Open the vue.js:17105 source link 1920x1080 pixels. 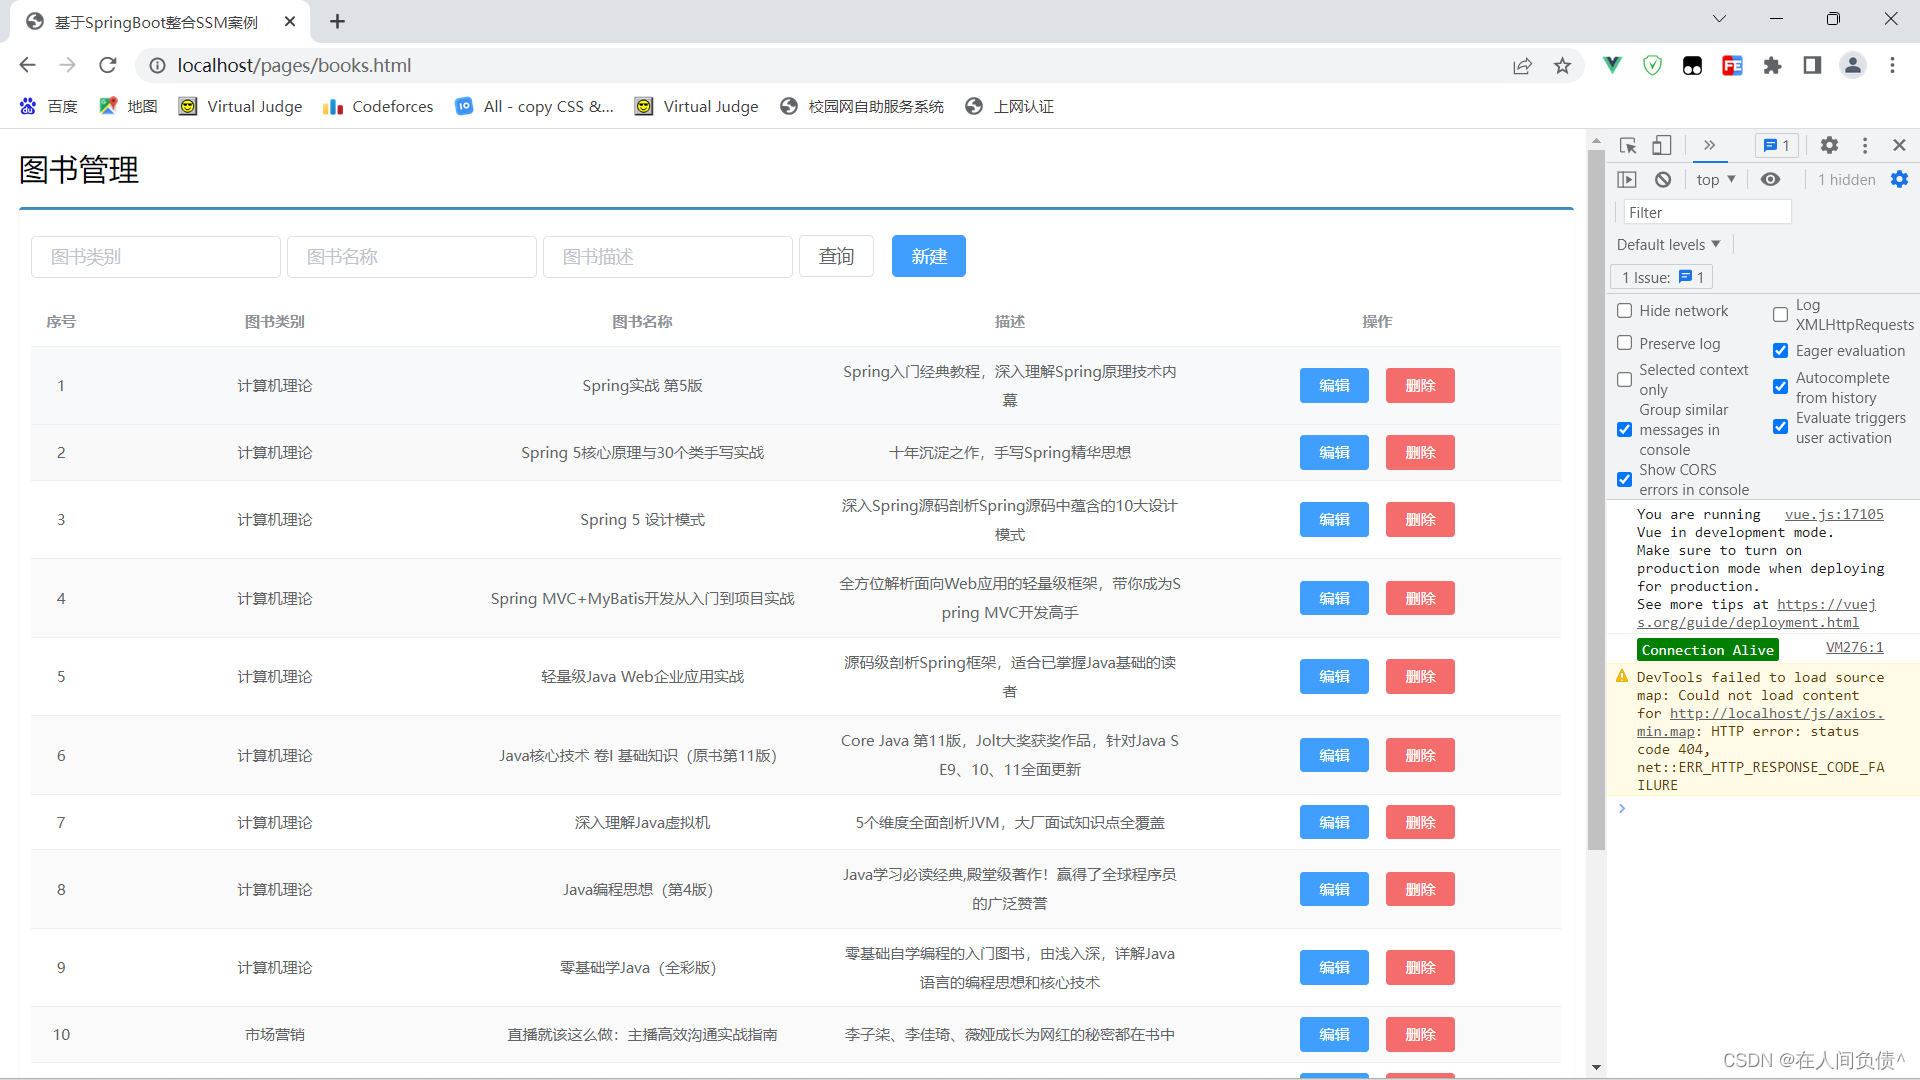tap(1834, 515)
